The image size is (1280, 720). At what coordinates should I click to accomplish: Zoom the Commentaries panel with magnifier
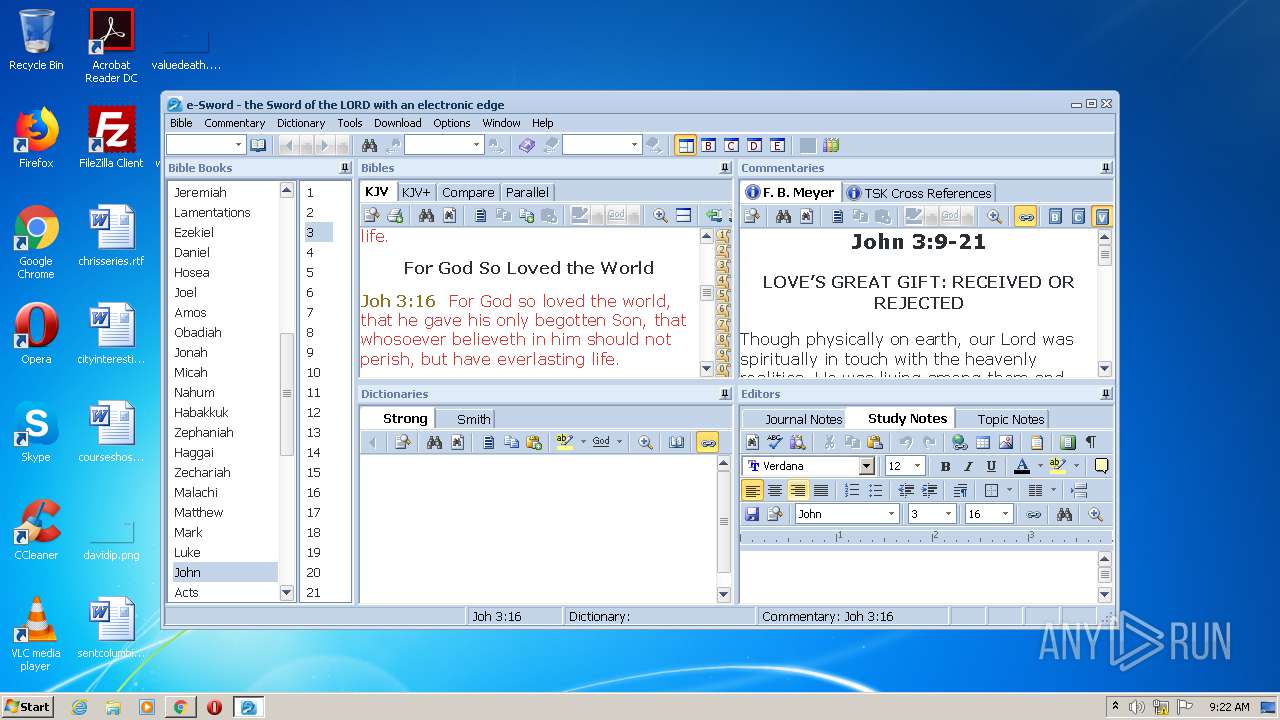pos(994,216)
